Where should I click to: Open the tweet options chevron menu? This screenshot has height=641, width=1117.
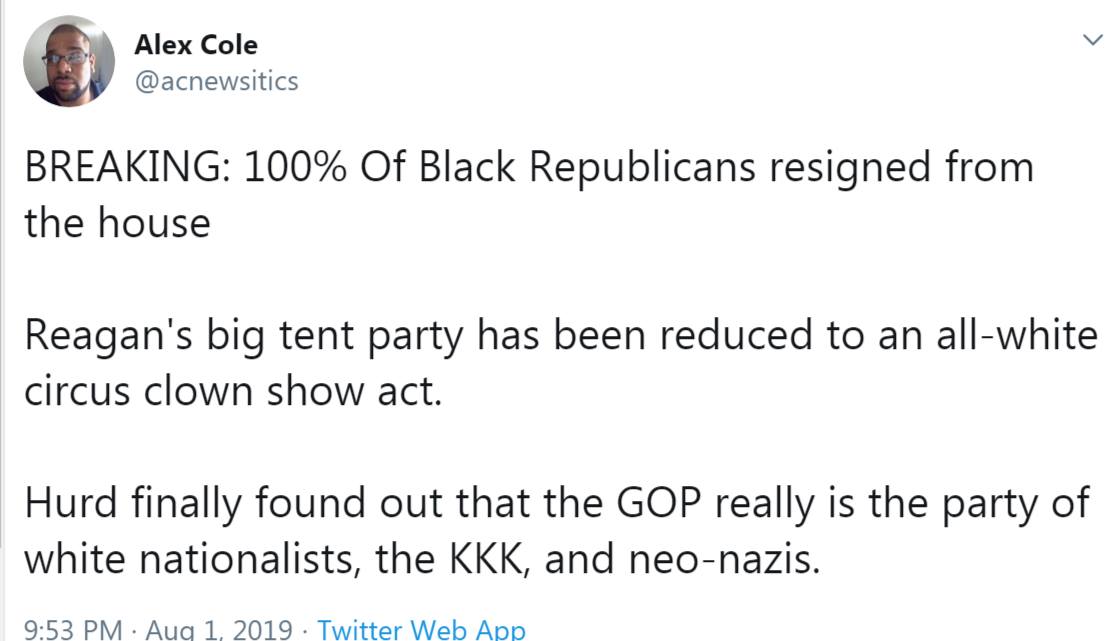click(1091, 40)
